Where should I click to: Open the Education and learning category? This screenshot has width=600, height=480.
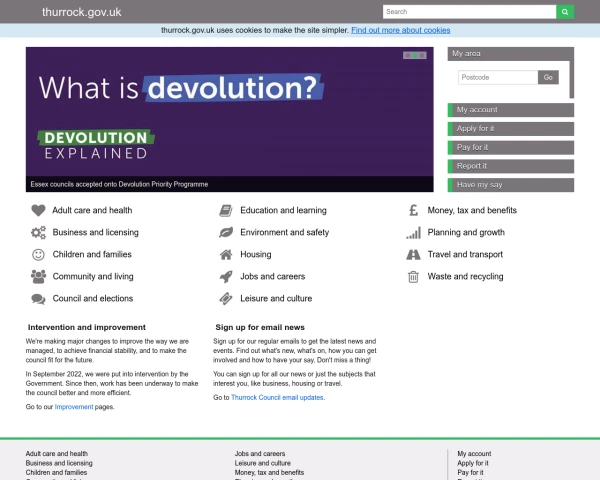[x=284, y=210]
